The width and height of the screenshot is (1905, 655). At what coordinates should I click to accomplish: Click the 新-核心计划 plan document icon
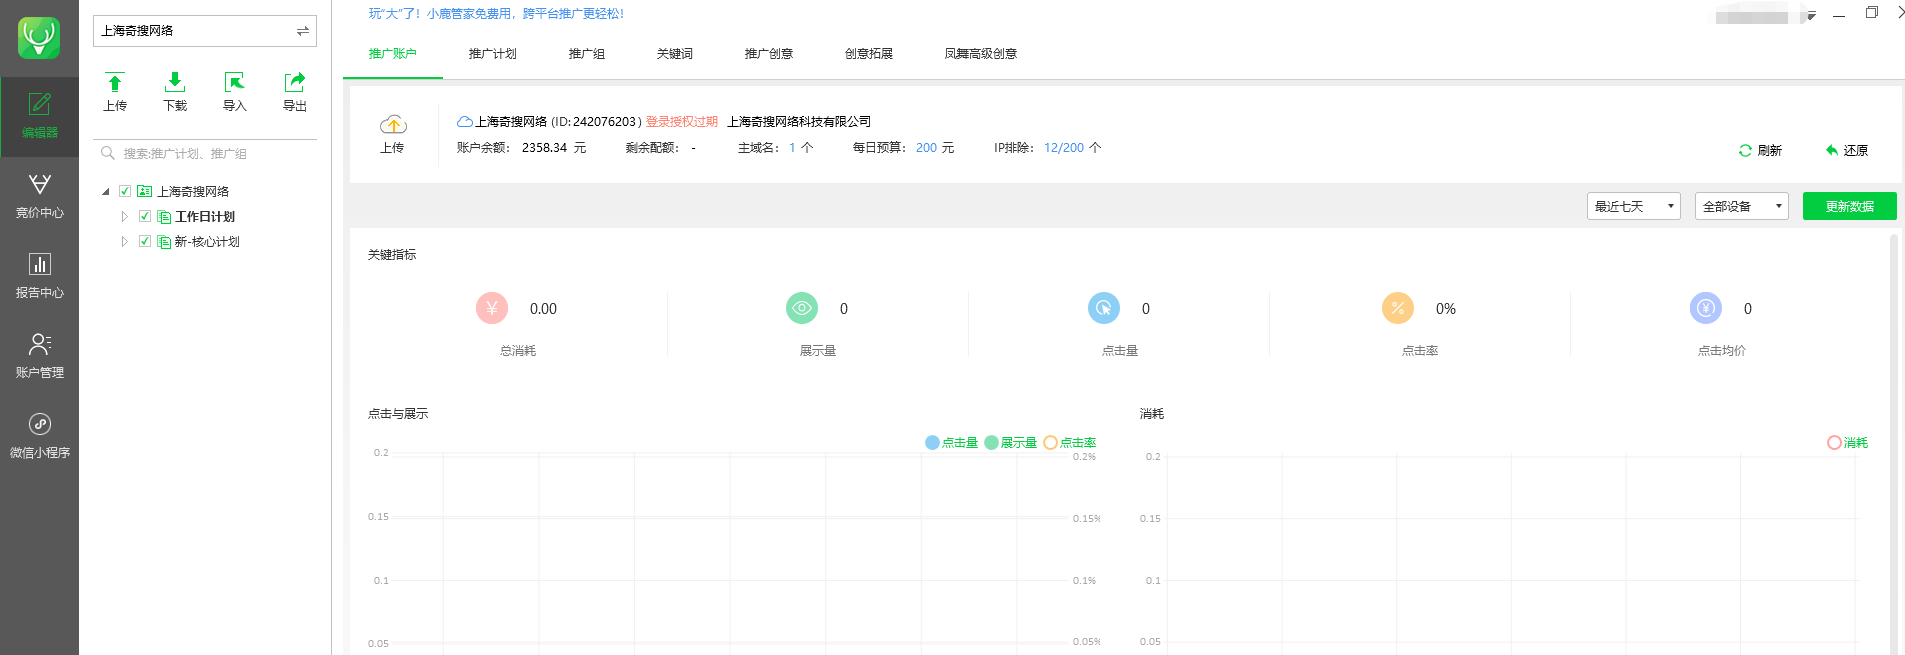pyautogui.click(x=164, y=242)
